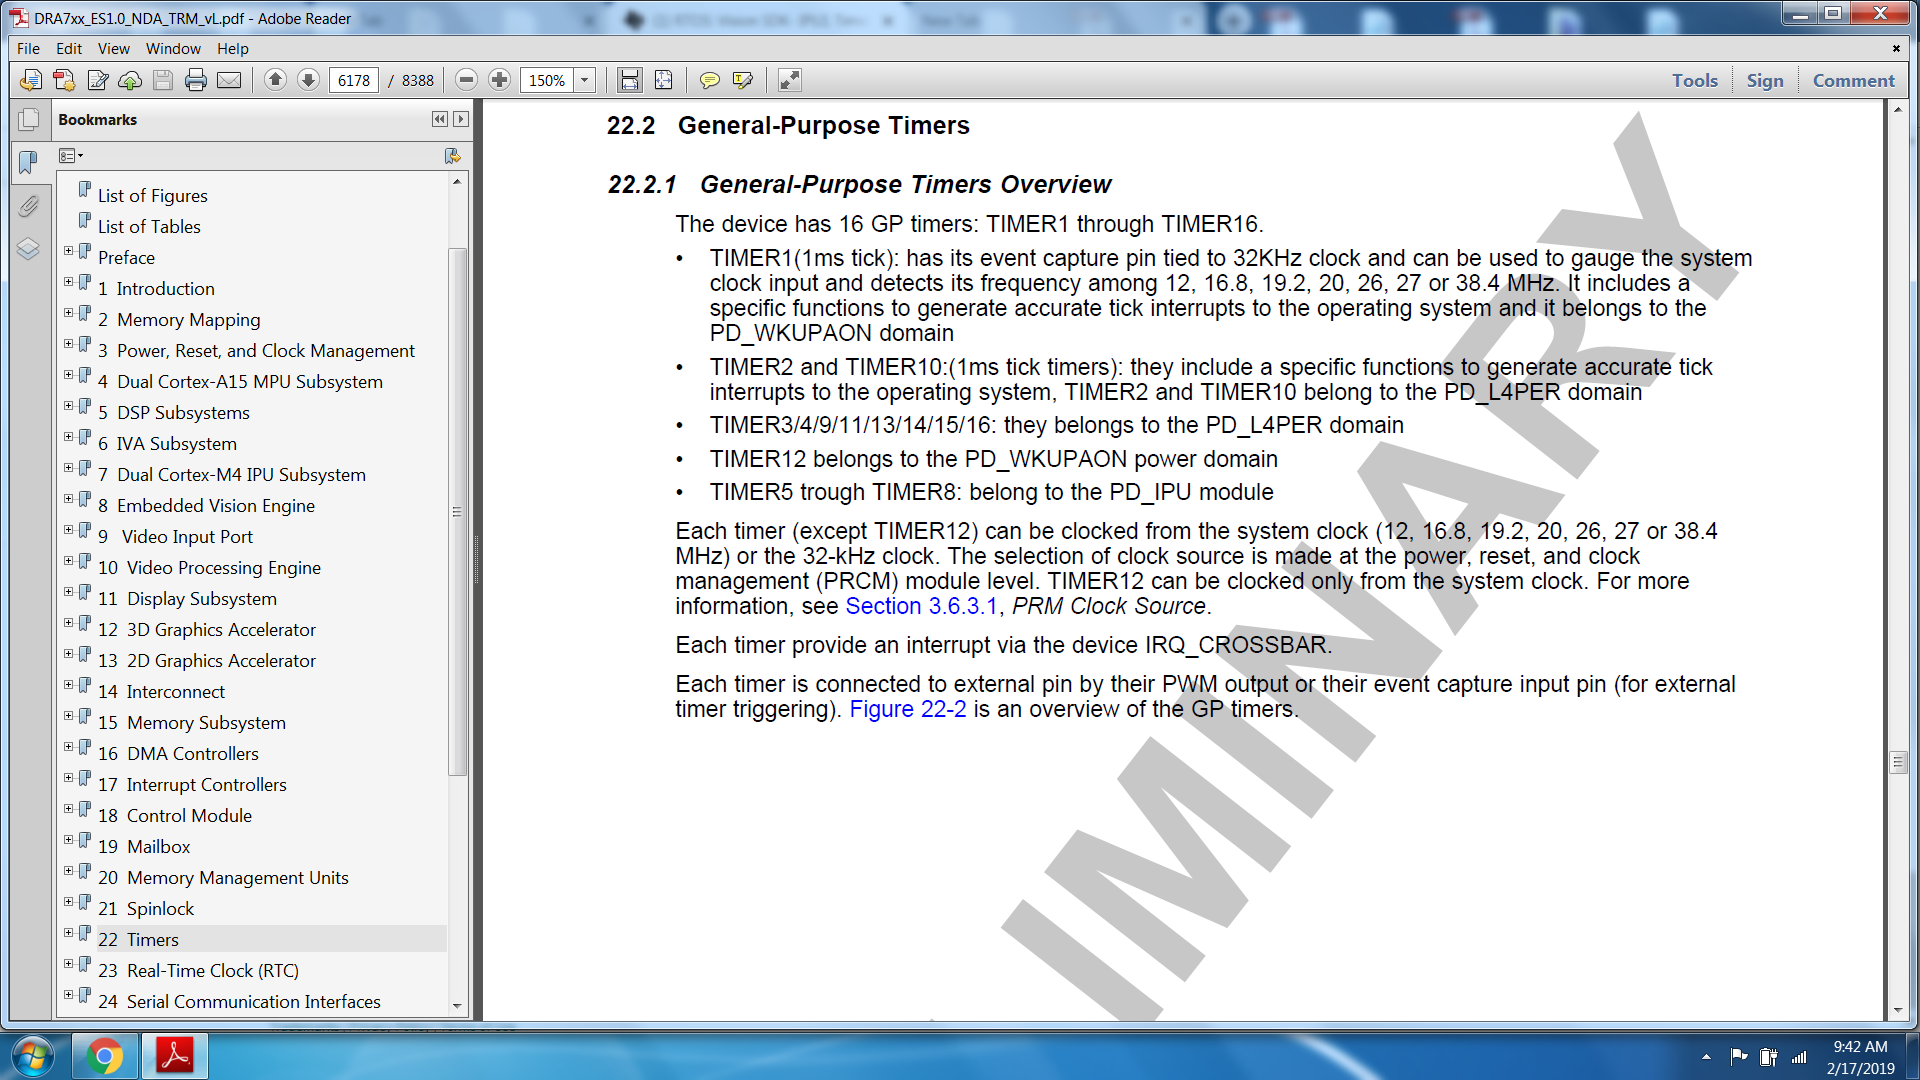Select bookmark 23 Real-Time Clock (RTC)

[x=198, y=971]
